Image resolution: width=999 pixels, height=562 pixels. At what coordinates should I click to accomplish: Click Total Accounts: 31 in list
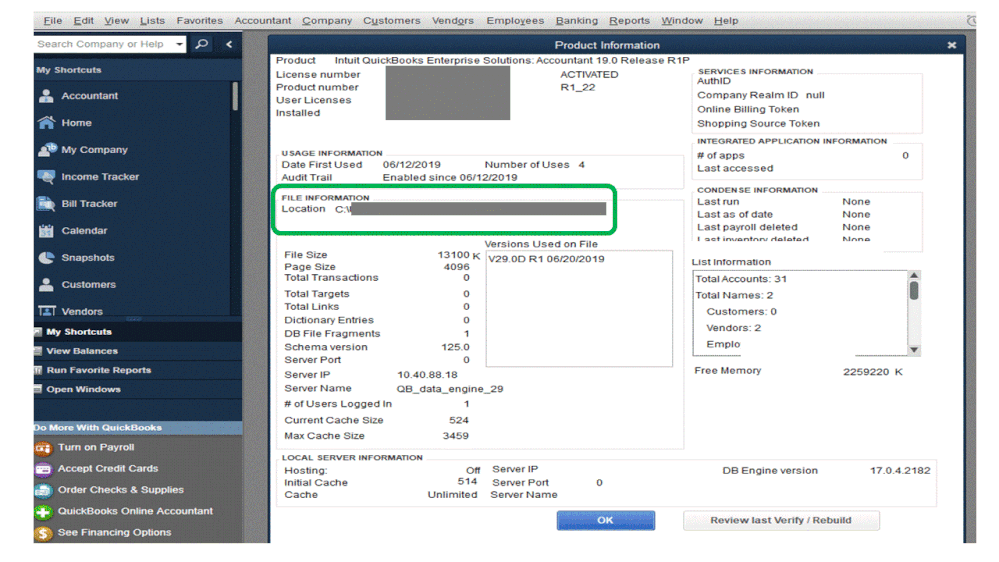pyautogui.click(x=741, y=278)
